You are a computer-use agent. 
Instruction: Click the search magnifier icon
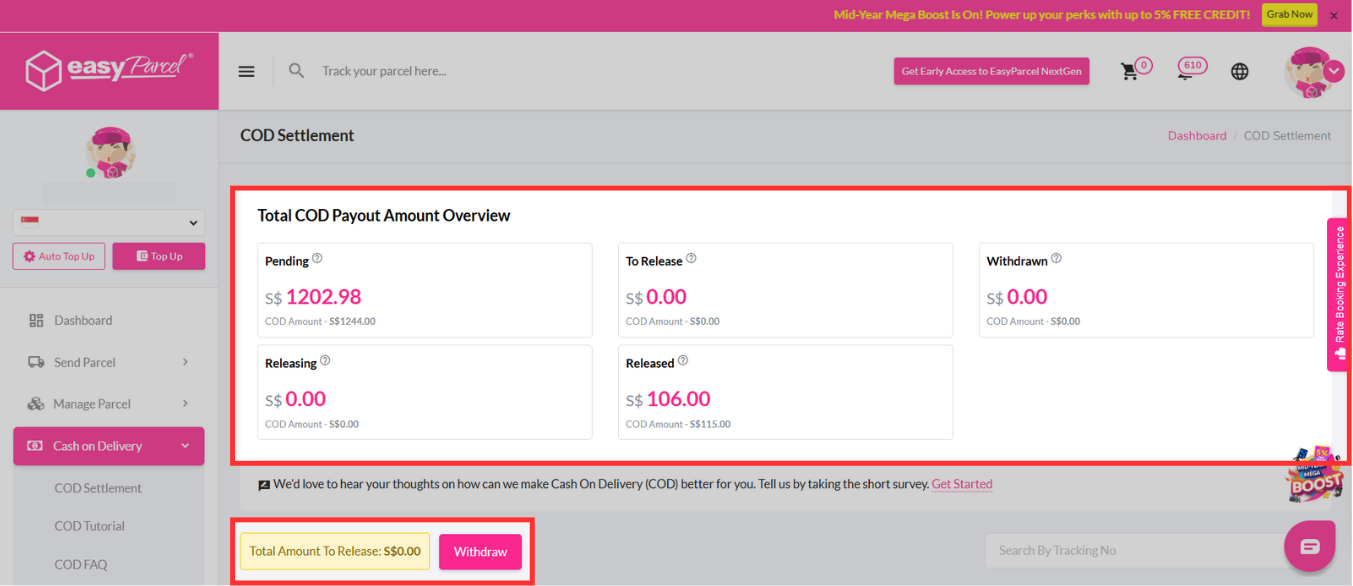[296, 71]
